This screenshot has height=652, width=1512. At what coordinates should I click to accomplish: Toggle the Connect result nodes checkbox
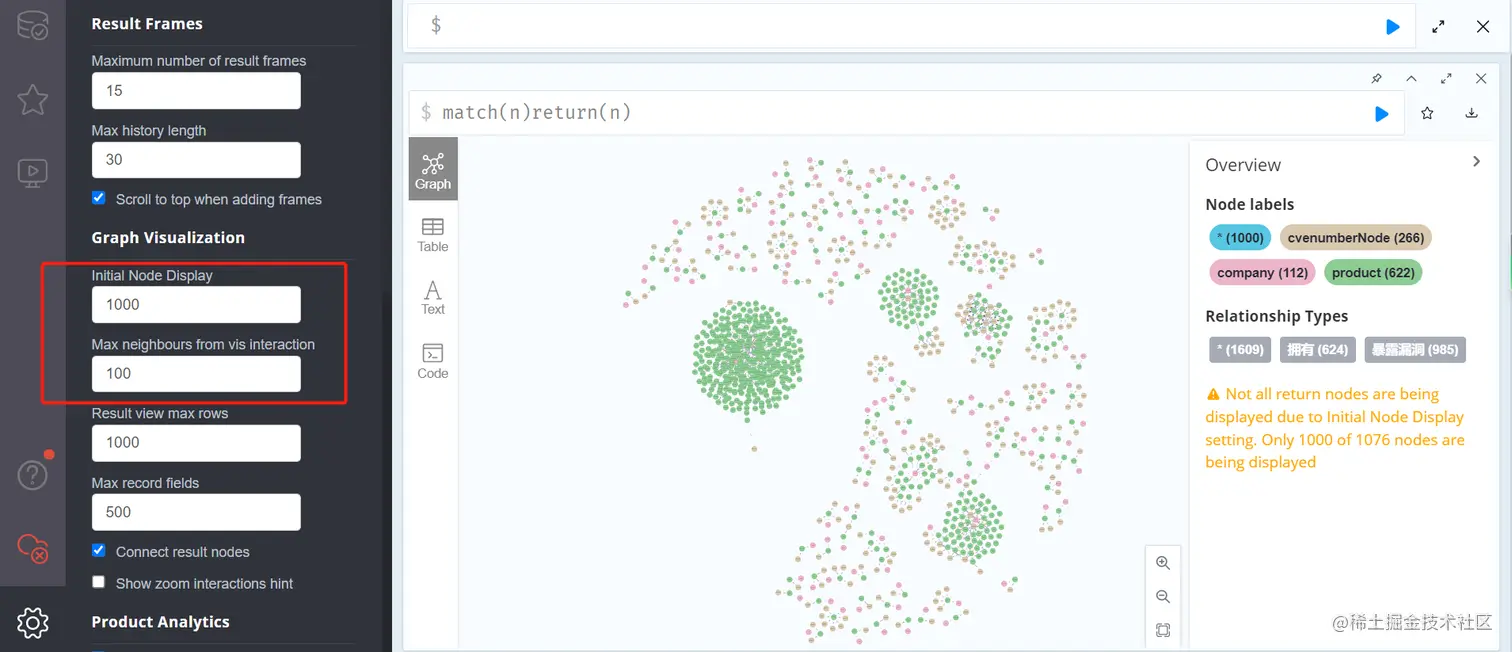coord(98,550)
